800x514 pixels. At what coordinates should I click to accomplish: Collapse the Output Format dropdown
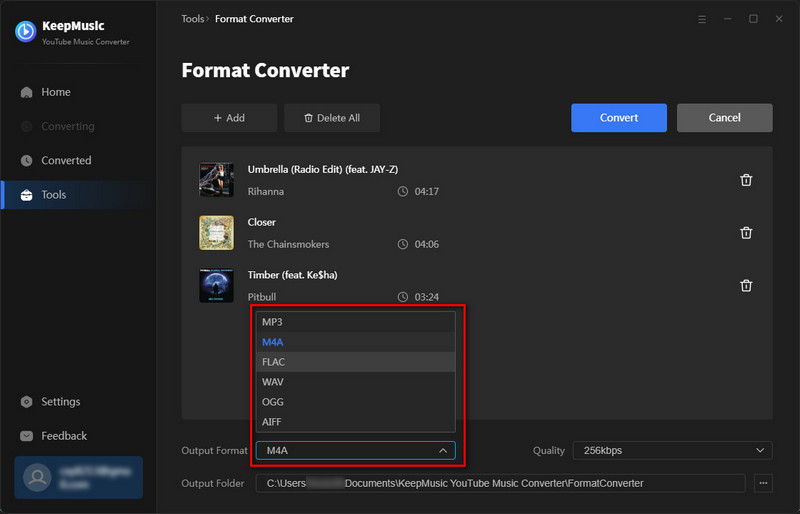pos(356,451)
